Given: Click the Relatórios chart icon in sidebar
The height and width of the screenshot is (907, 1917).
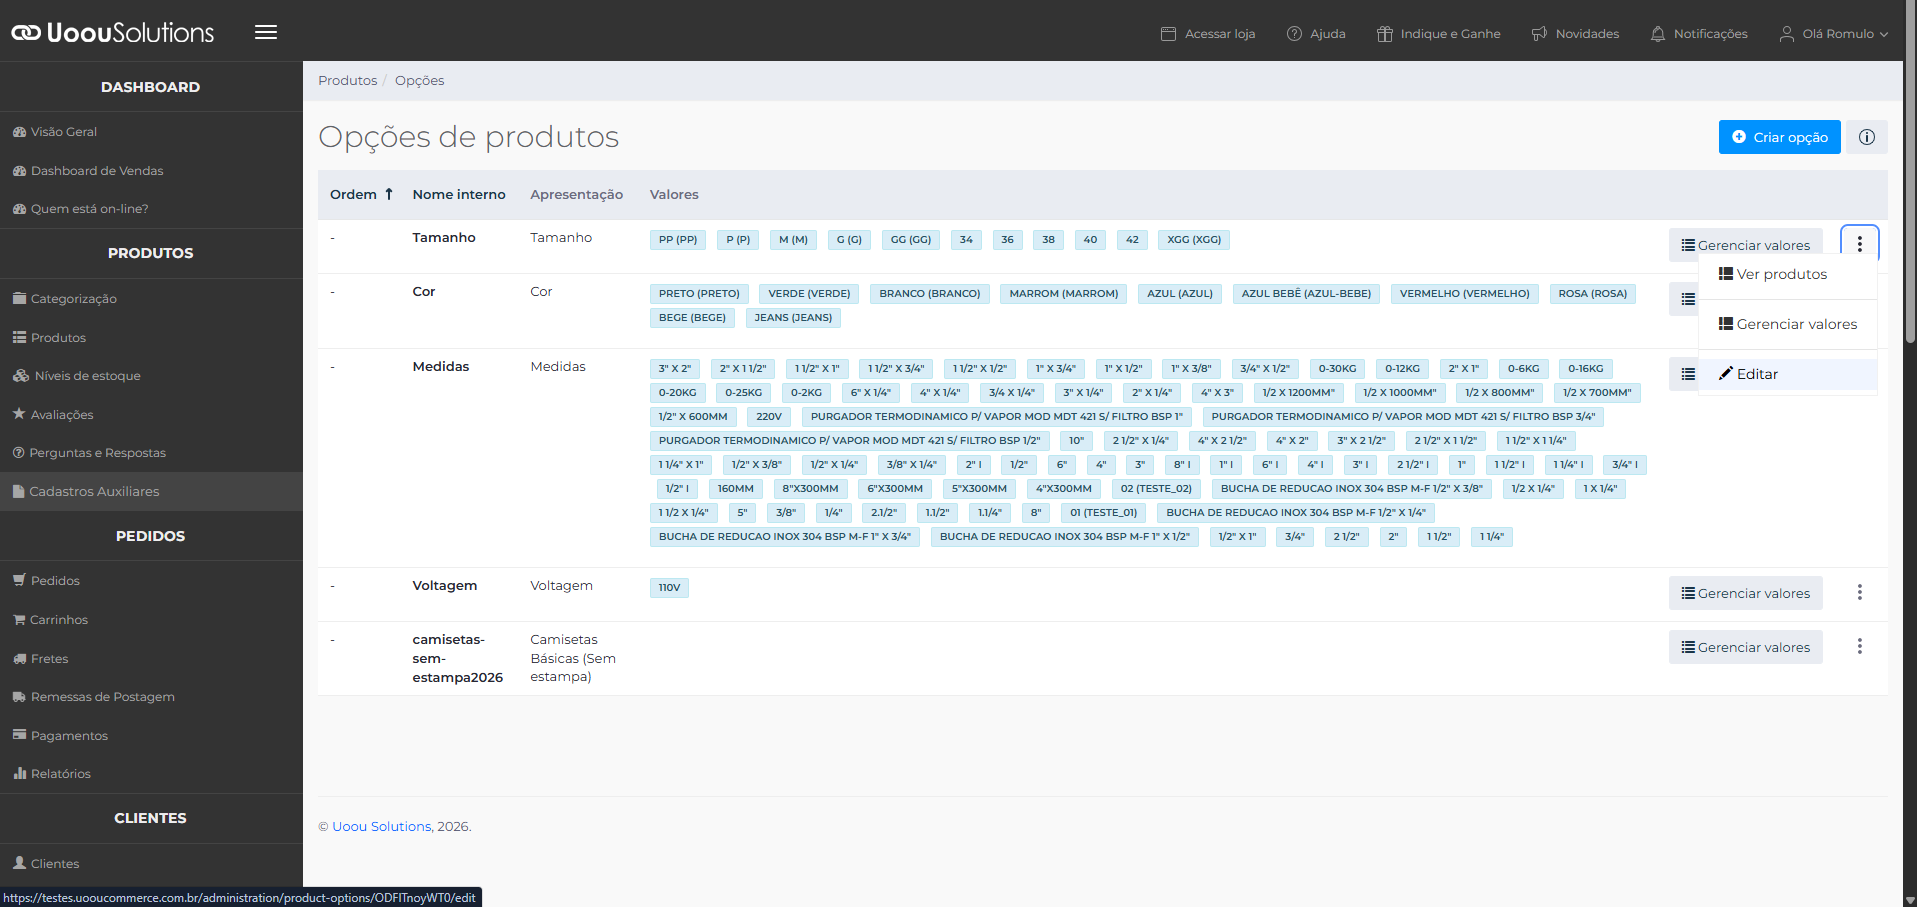Looking at the screenshot, I should coord(19,774).
